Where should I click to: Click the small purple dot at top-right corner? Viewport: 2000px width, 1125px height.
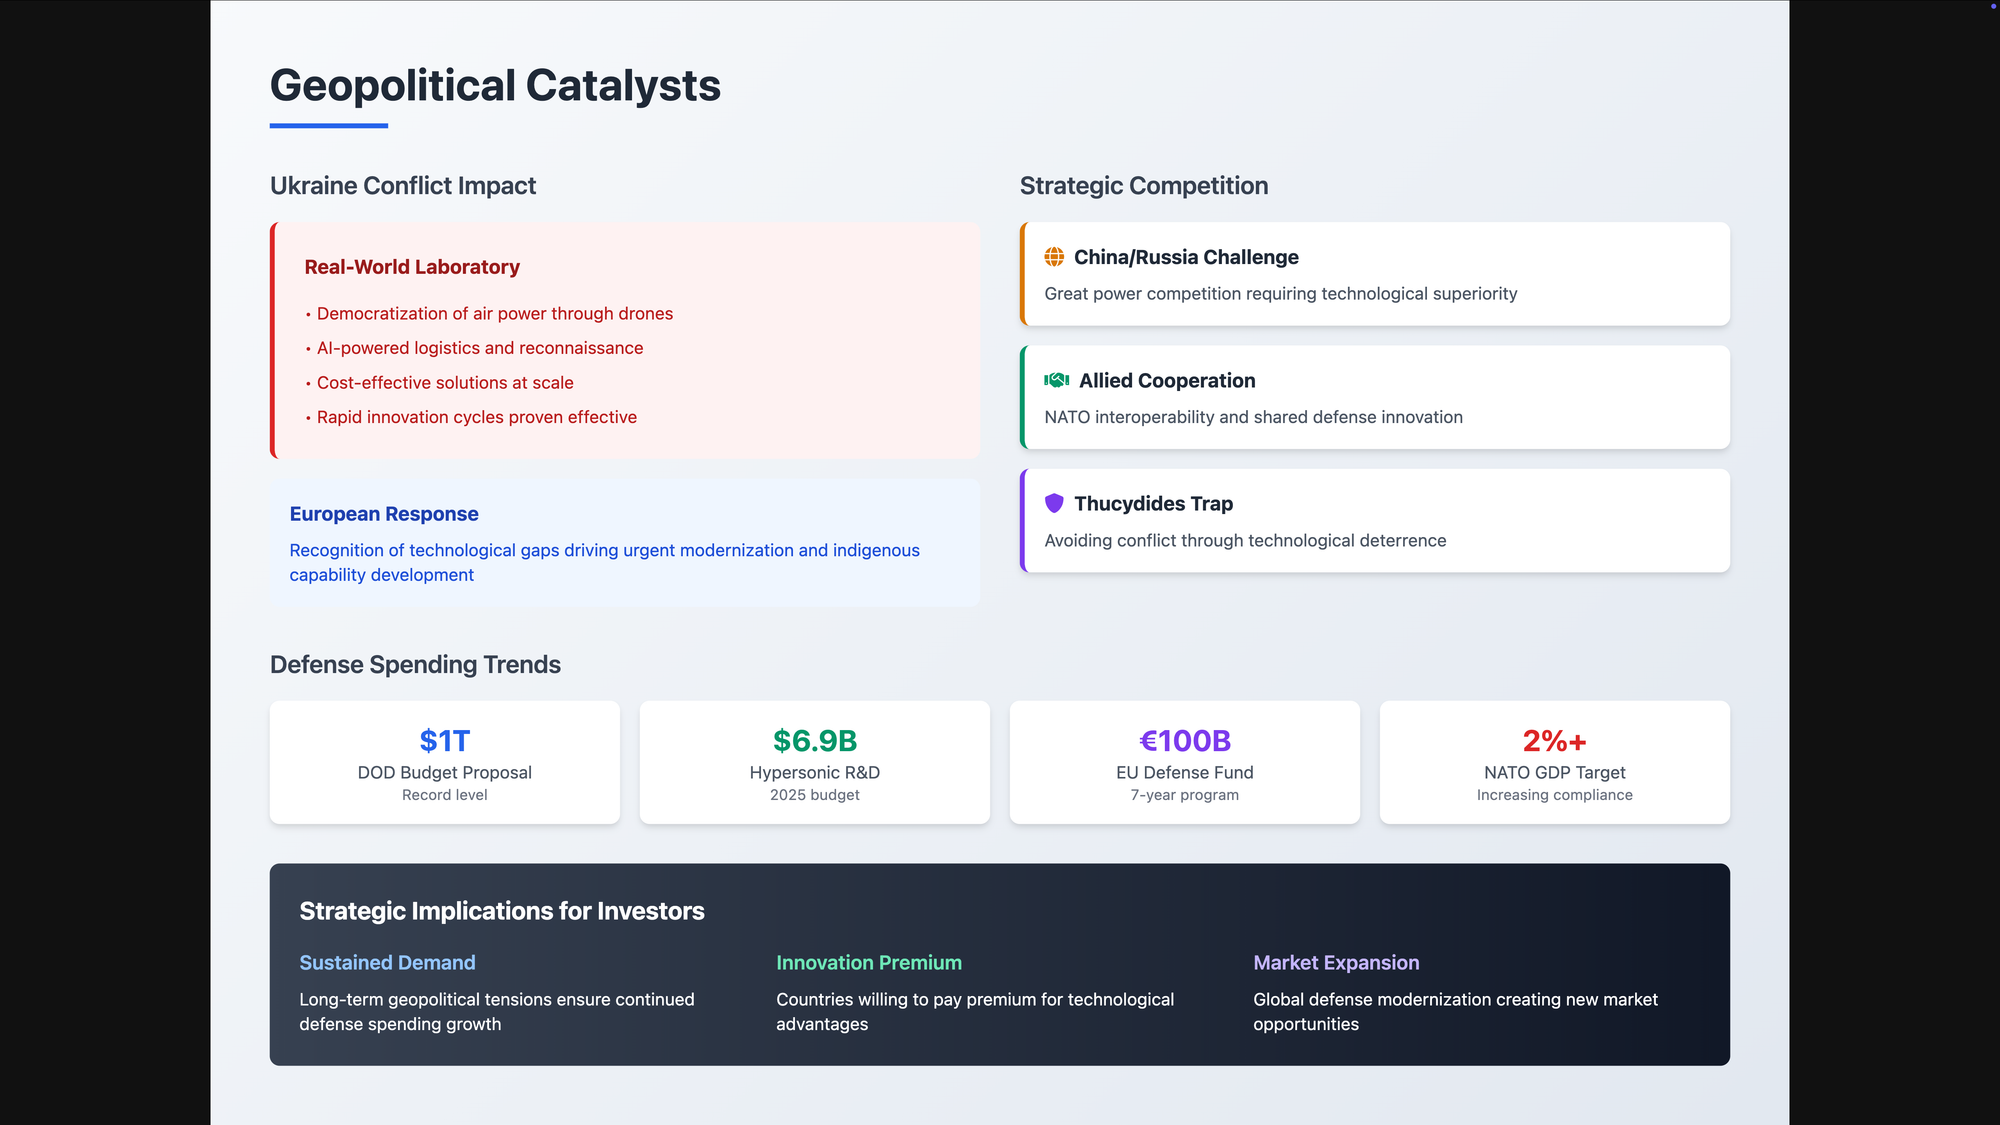click(1993, 6)
